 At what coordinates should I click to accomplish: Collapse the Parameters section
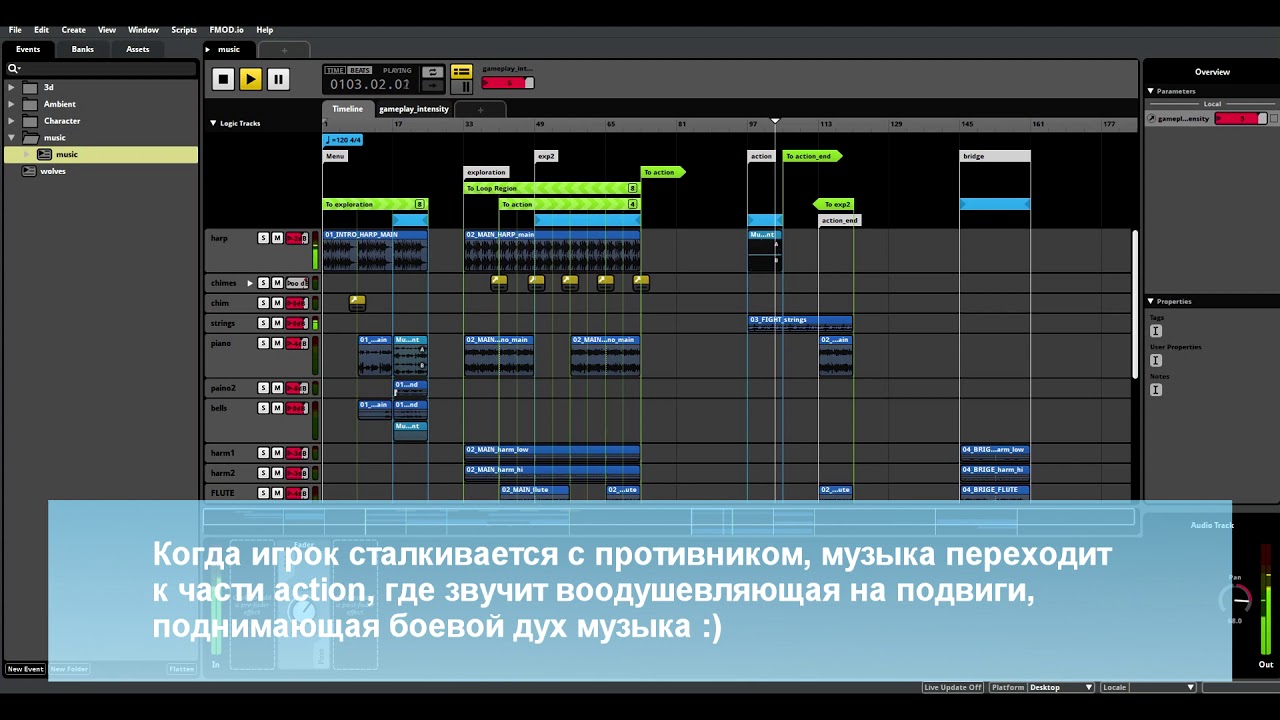(x=1151, y=91)
